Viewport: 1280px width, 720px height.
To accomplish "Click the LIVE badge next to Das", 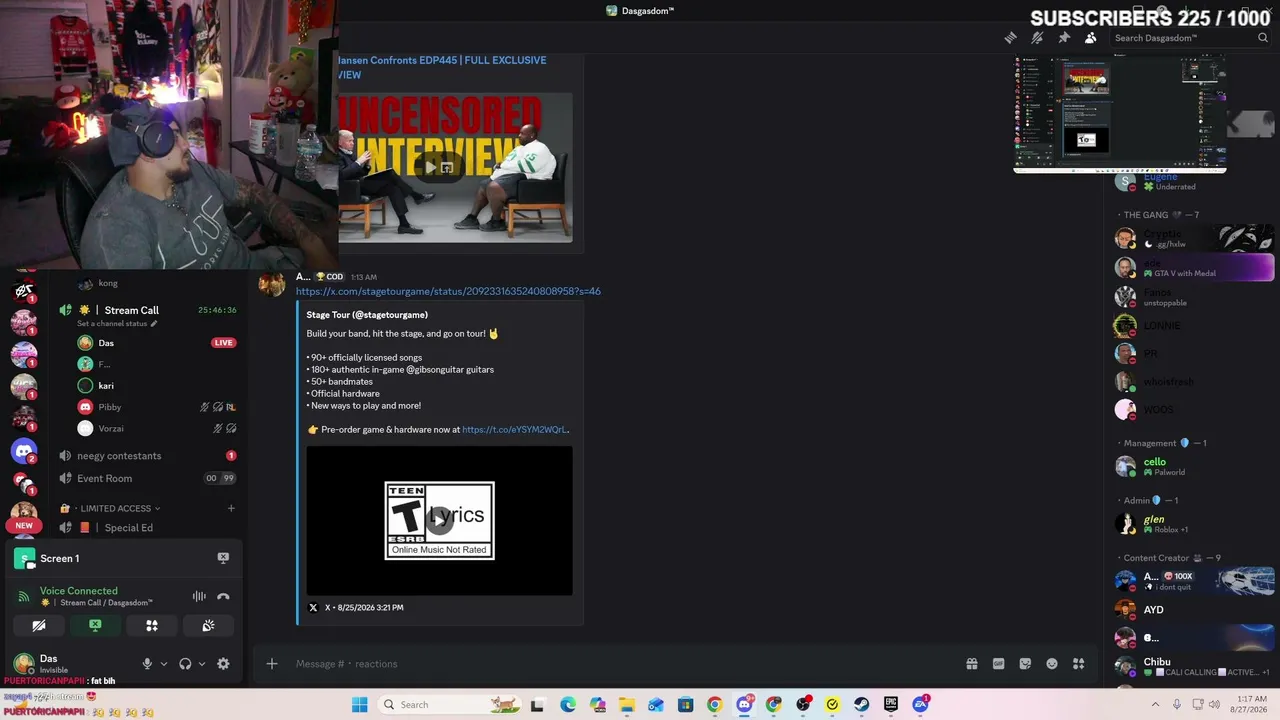I will 223,343.
